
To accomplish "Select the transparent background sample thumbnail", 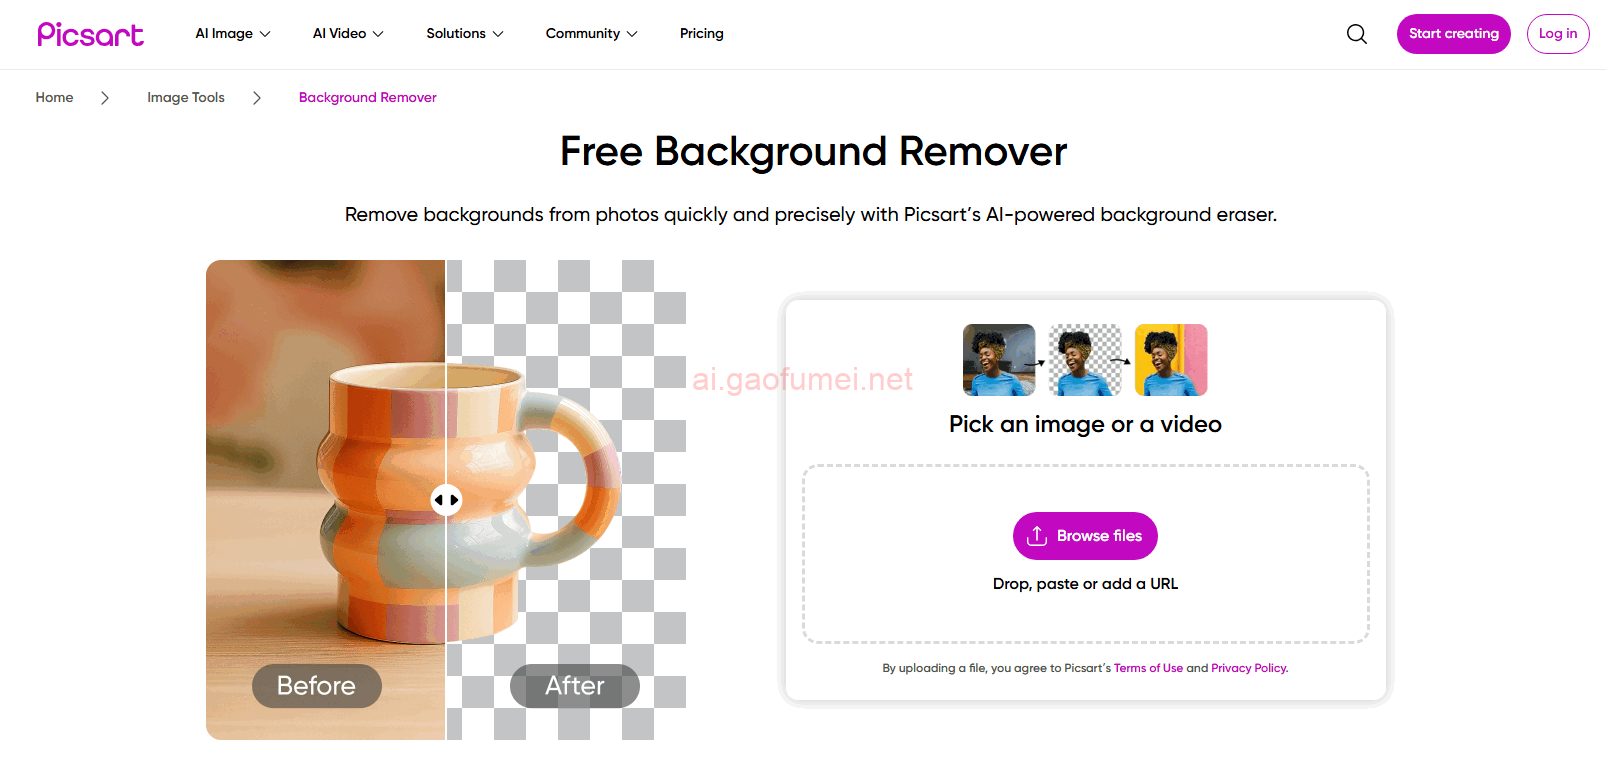I will tap(1085, 360).
